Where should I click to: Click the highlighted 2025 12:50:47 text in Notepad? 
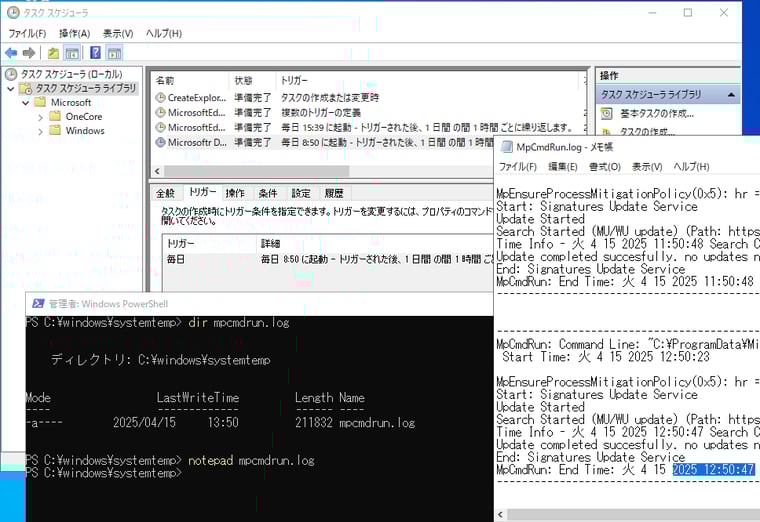click(x=713, y=469)
